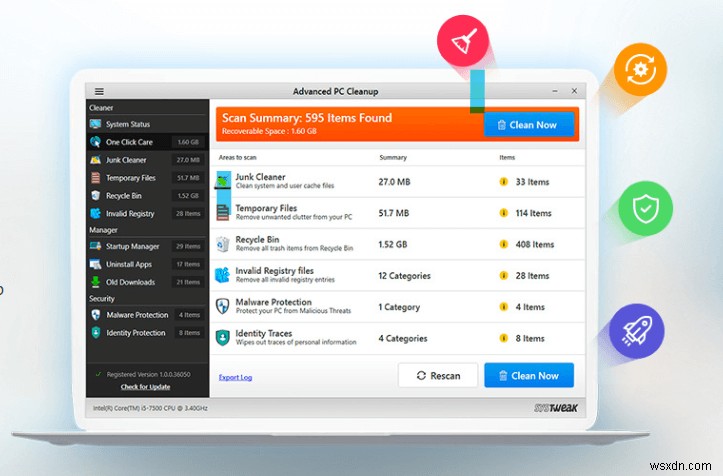Open Uninstall Apps in sidebar
Image resolution: width=723 pixels, height=476 pixels.
pos(147,264)
